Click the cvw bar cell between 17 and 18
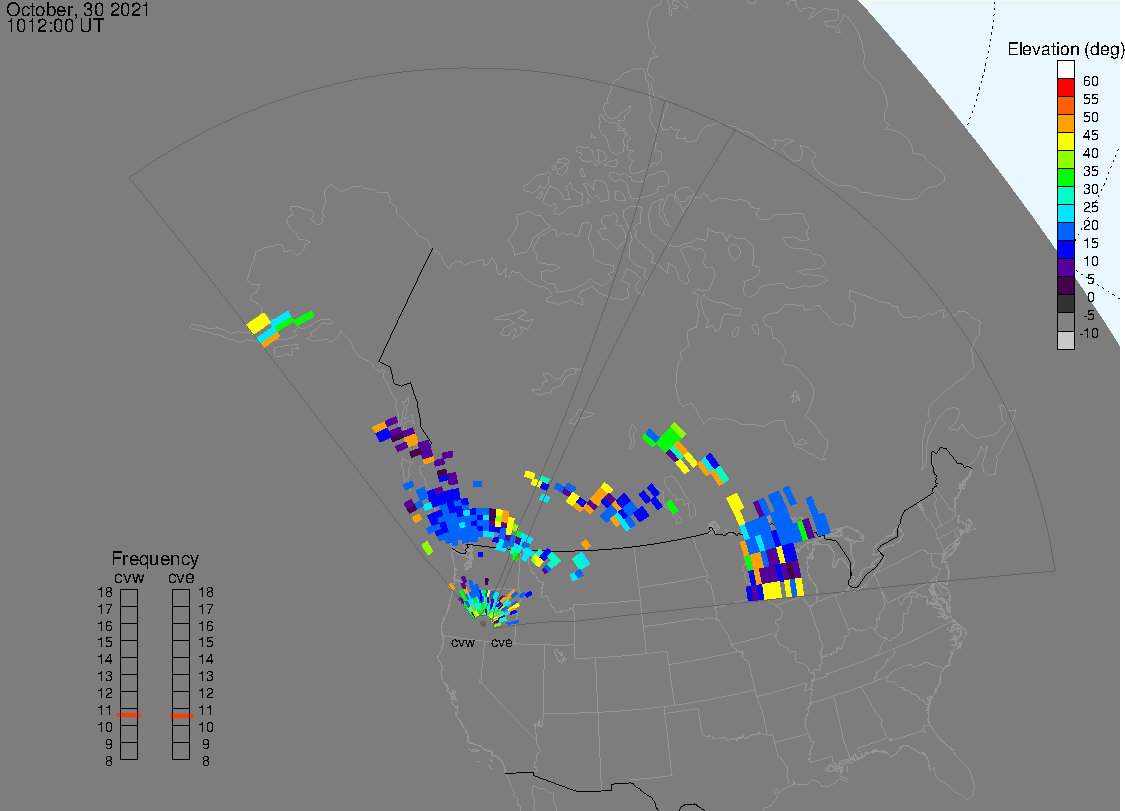 [129, 598]
